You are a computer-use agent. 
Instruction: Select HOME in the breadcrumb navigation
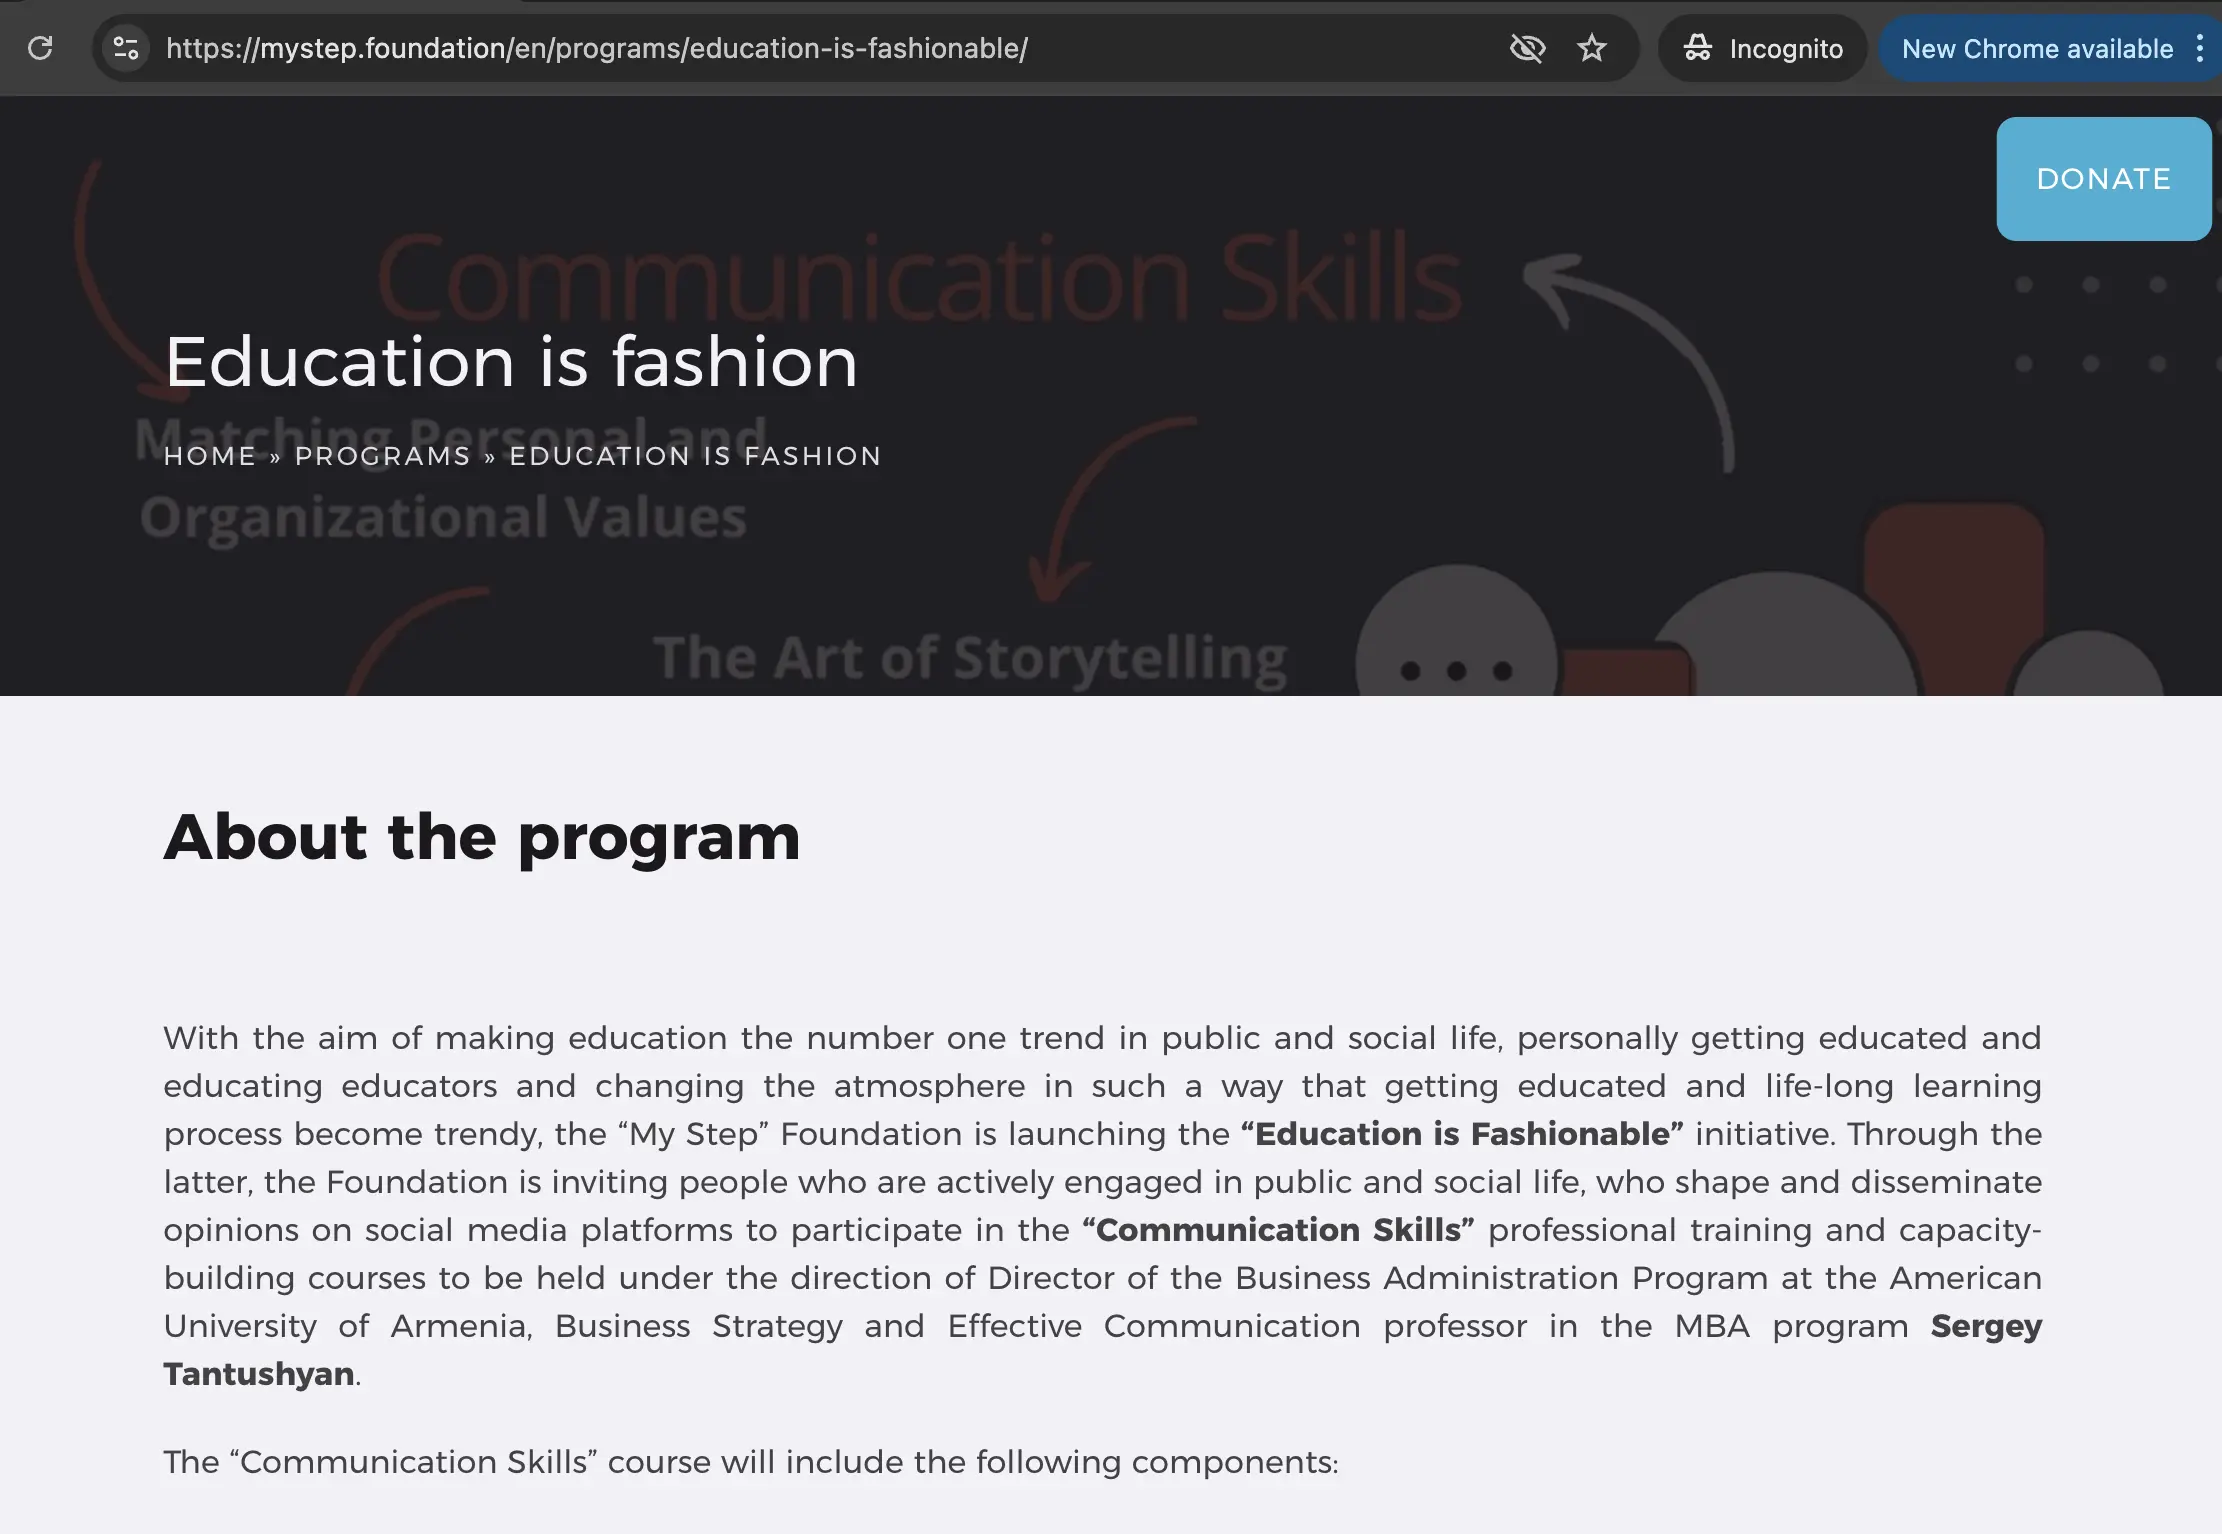[x=211, y=456]
